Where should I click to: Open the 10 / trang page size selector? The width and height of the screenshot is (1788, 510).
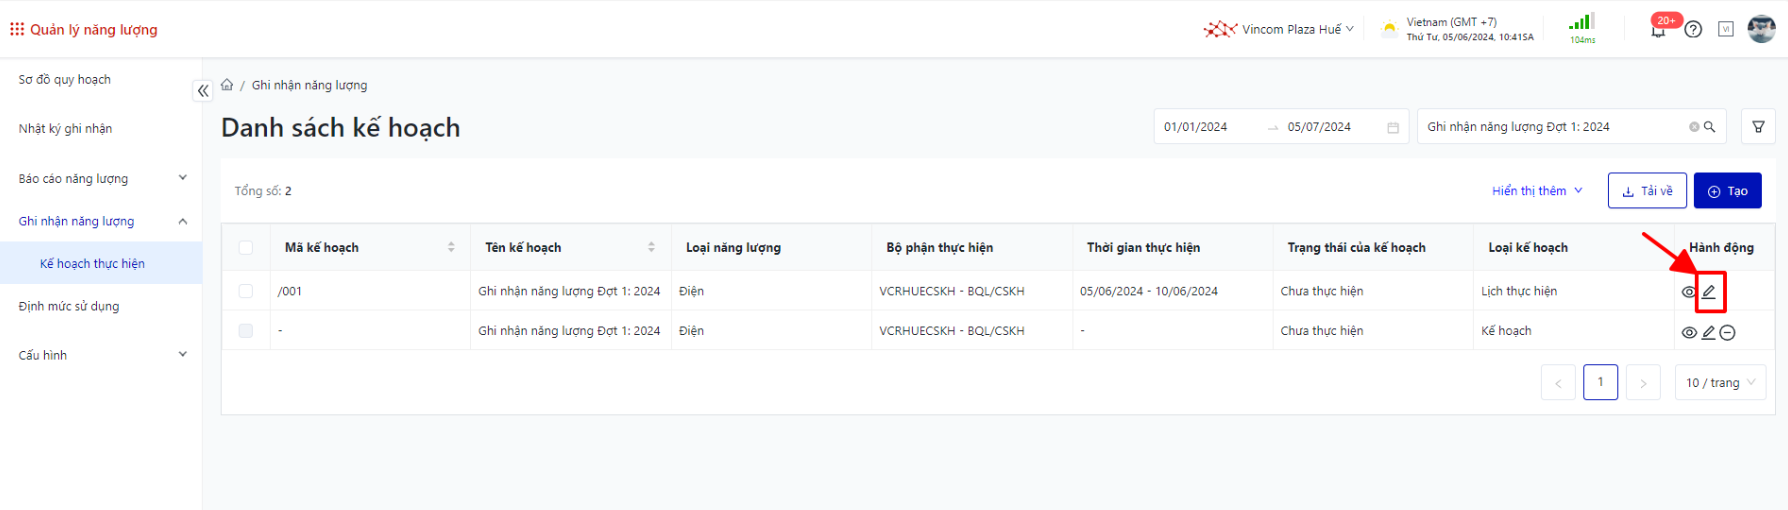[1720, 383]
